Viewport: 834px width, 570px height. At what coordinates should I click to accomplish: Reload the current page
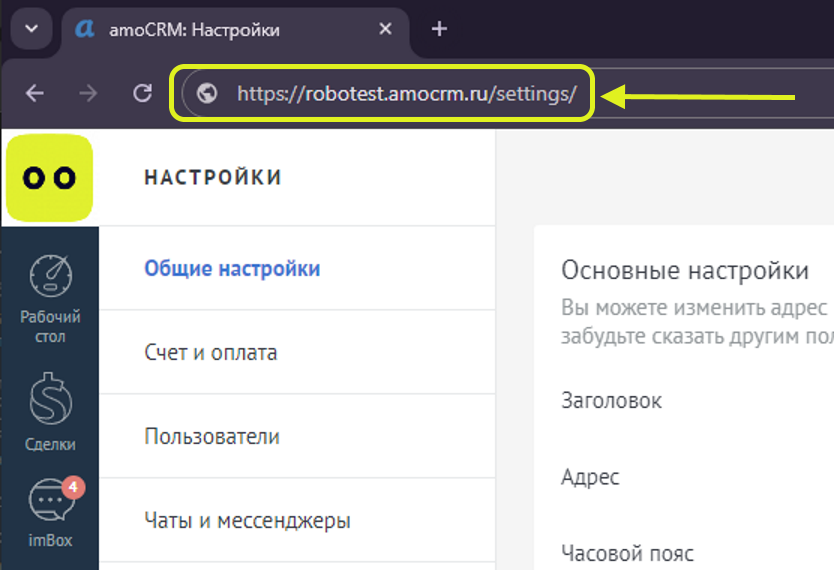[x=142, y=94]
